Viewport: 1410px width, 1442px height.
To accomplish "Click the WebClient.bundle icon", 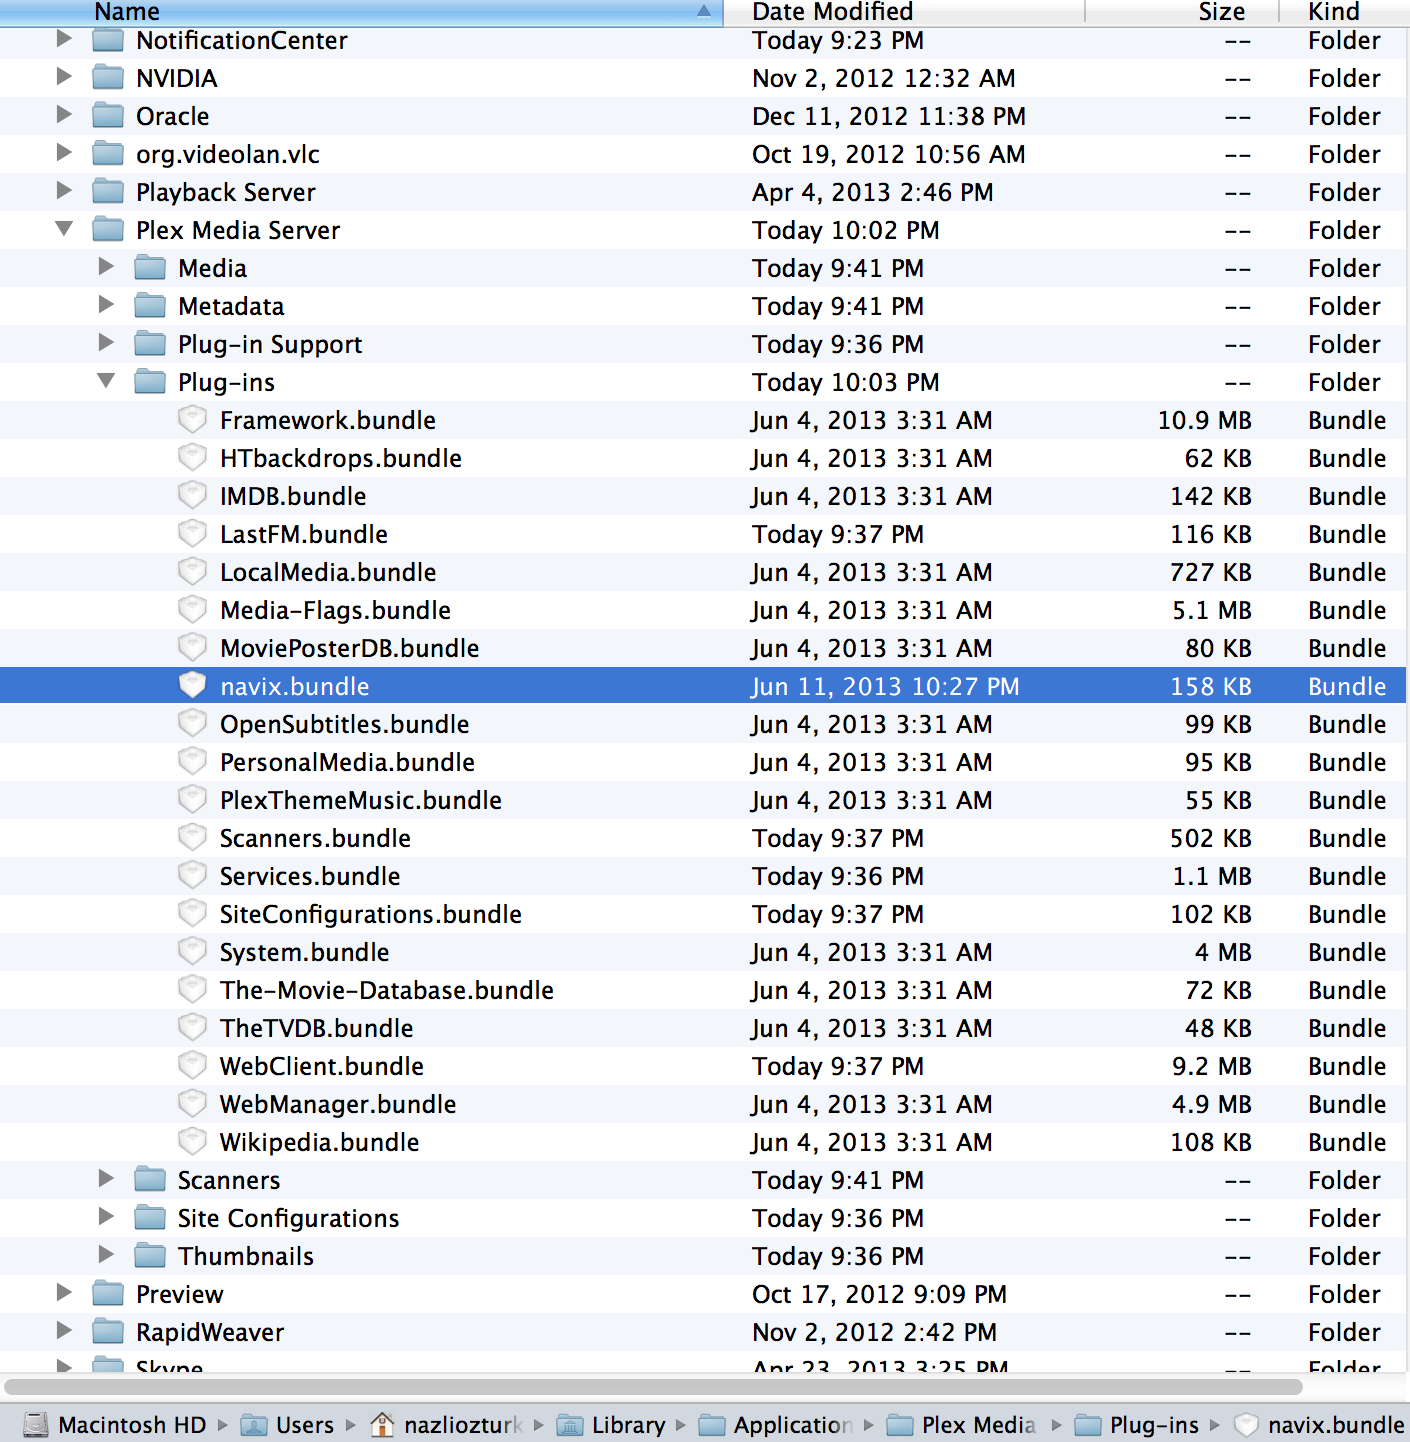I will (192, 1066).
